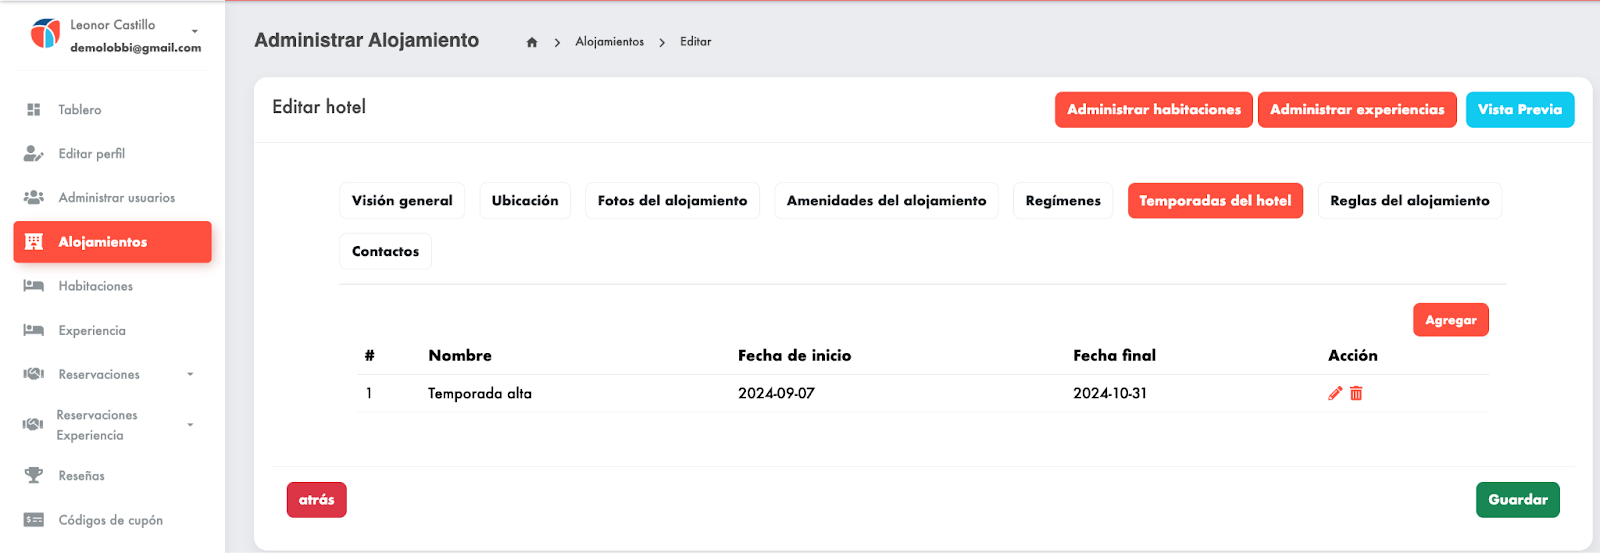The width and height of the screenshot is (1600, 553).
Task: Click the Nombre column header
Action: pyautogui.click(x=460, y=355)
